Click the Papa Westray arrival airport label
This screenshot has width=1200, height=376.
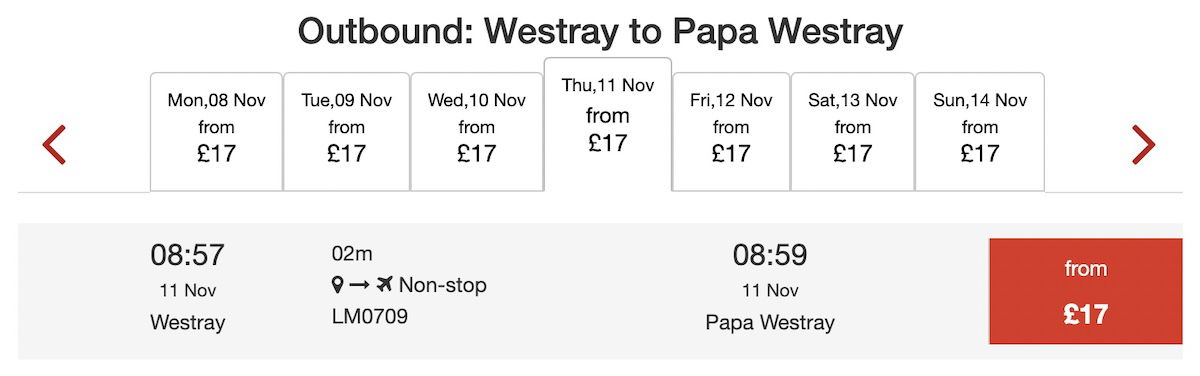tap(770, 323)
